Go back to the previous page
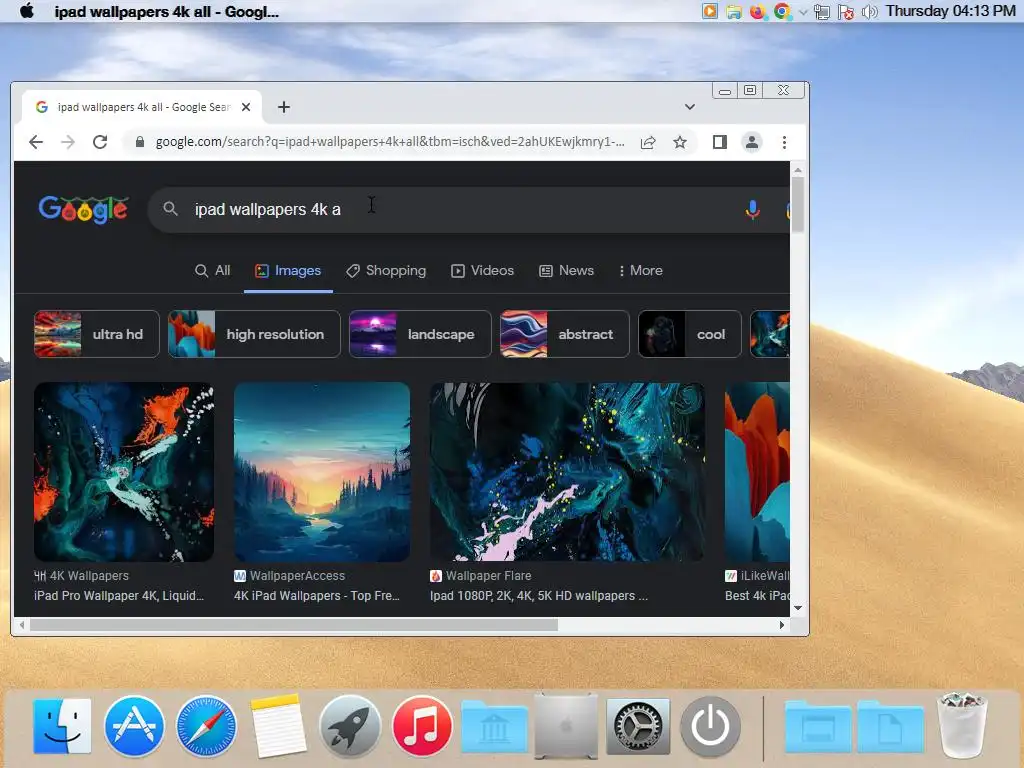 (x=36, y=142)
